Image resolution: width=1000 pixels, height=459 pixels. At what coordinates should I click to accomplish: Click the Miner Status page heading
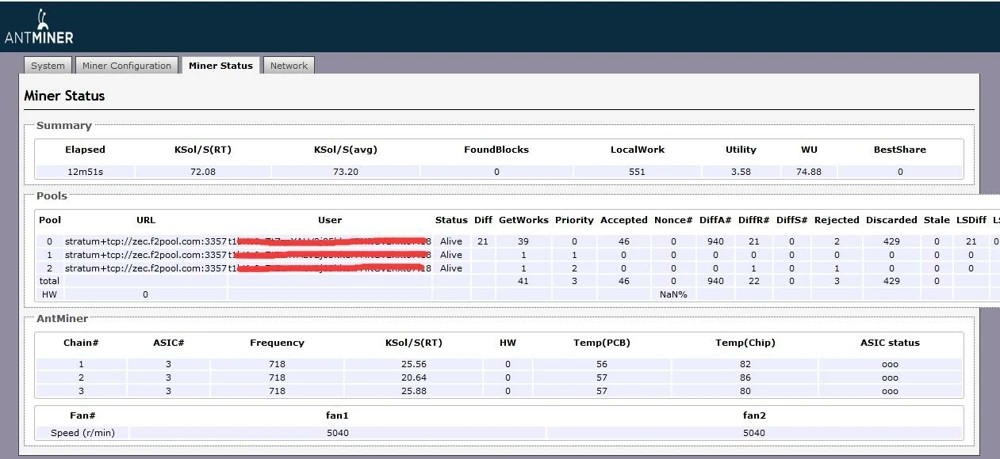(64, 96)
